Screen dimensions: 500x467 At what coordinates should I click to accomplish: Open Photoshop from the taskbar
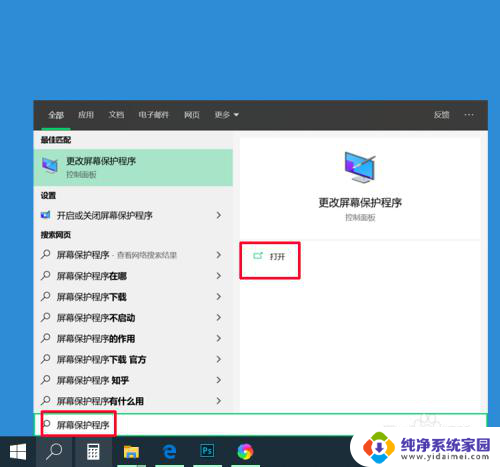207,451
